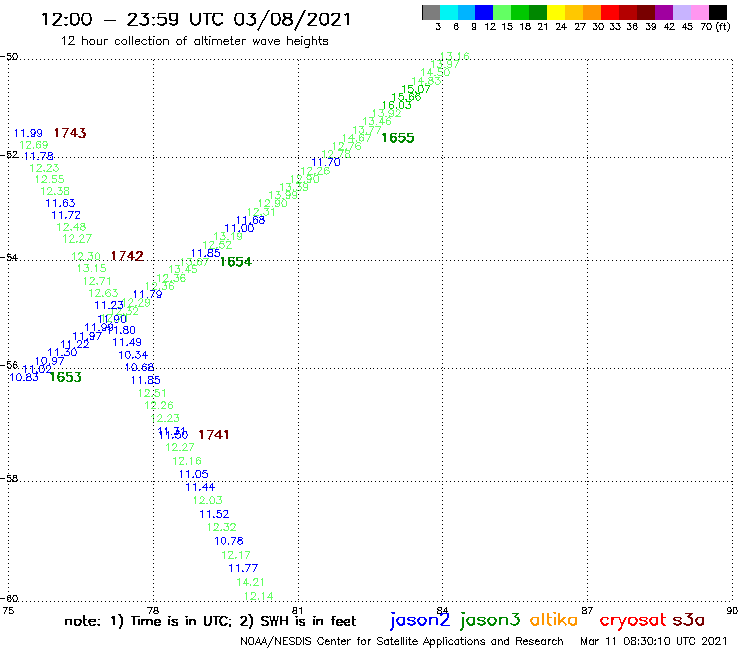
Task: Click the 1741 pass time label
Action: tap(213, 435)
